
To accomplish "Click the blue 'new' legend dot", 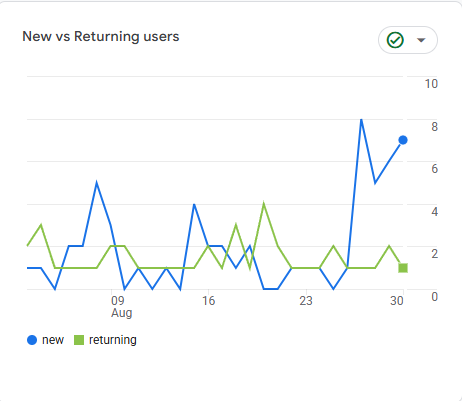I will (32, 340).
